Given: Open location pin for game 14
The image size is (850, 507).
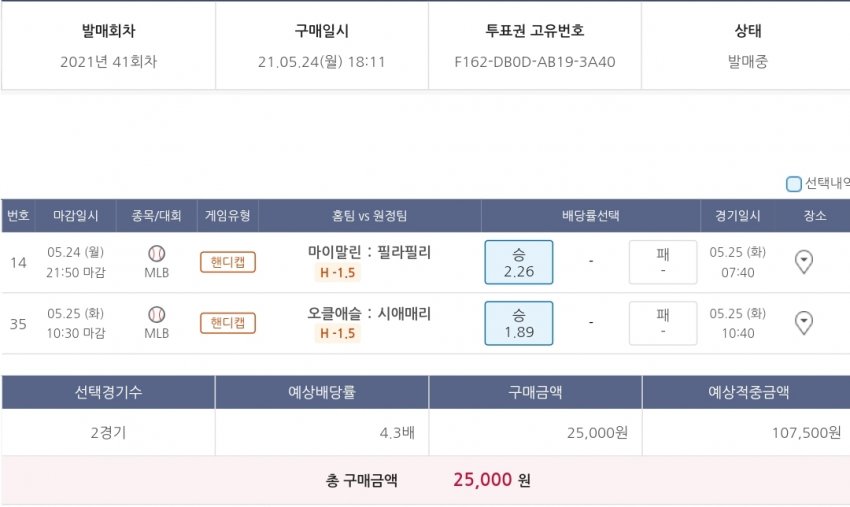Looking at the screenshot, I should pyautogui.click(x=803, y=262).
